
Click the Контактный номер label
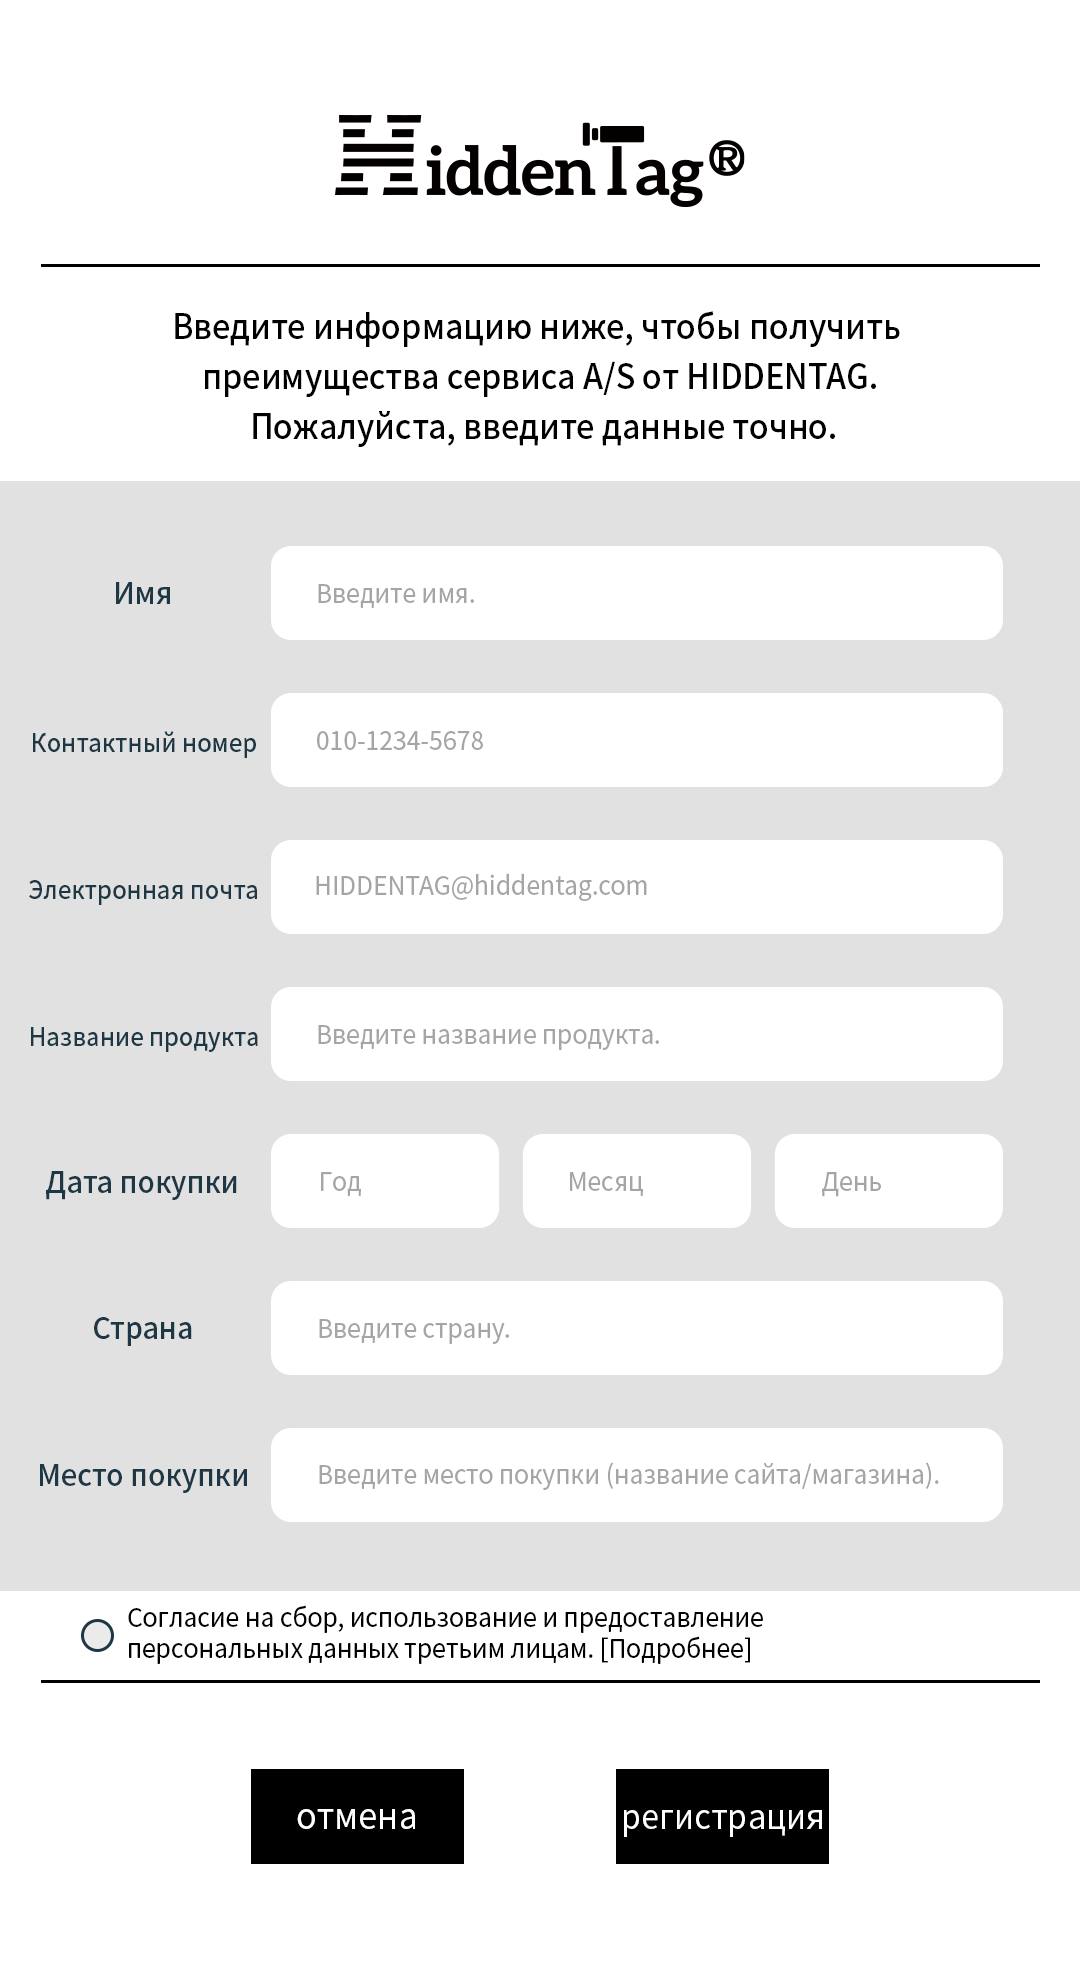coord(143,743)
